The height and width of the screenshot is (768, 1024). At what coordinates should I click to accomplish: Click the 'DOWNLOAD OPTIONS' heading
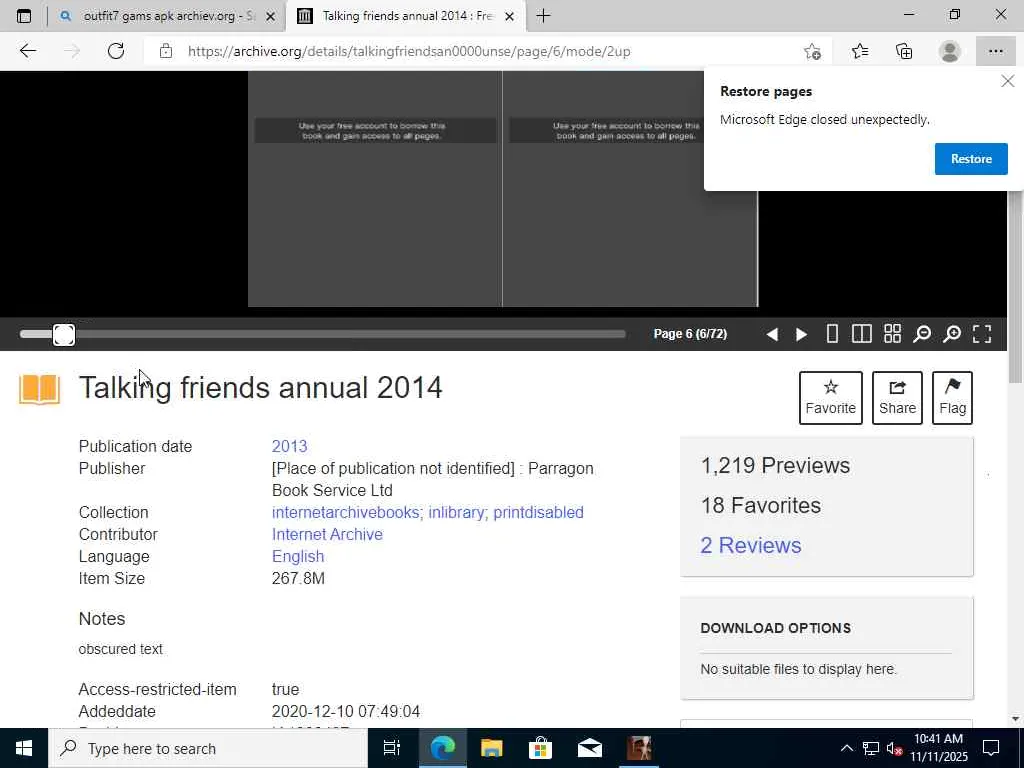click(x=776, y=628)
